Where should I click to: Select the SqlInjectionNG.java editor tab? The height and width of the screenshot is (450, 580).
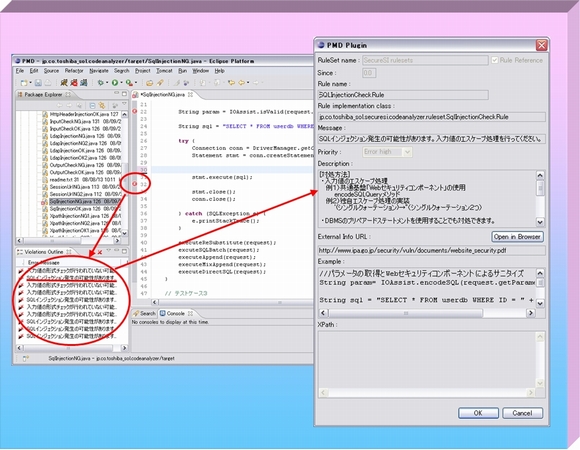click(x=163, y=95)
